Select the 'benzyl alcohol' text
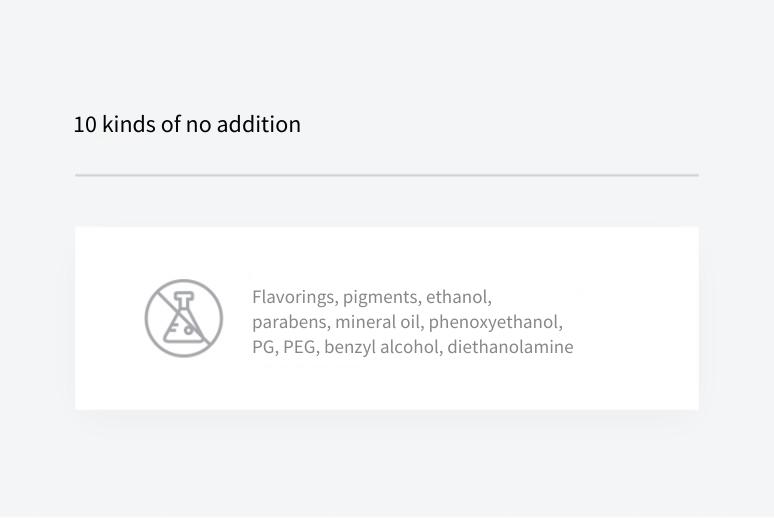The width and height of the screenshot is (774, 518). pyautogui.click(x=381, y=347)
